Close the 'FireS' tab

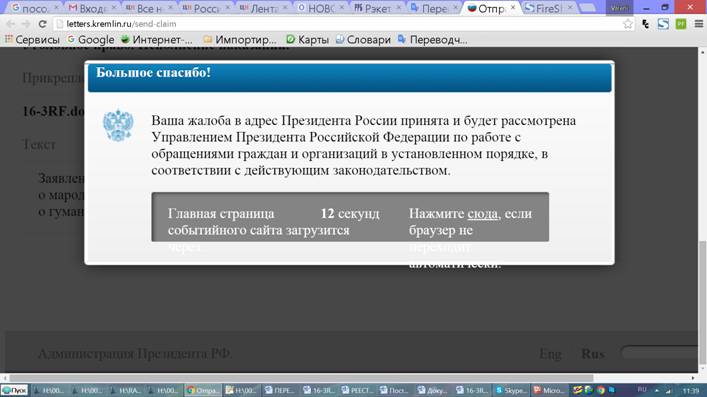point(570,7)
